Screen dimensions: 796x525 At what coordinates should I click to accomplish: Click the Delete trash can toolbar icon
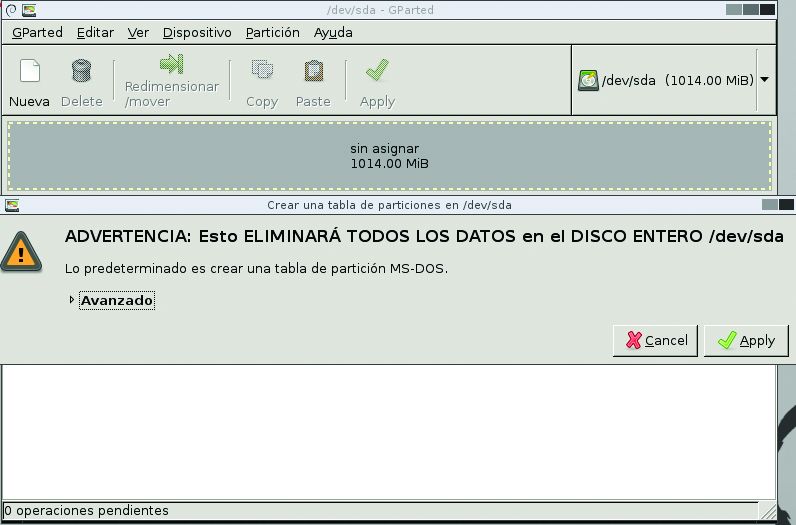[x=81, y=71]
